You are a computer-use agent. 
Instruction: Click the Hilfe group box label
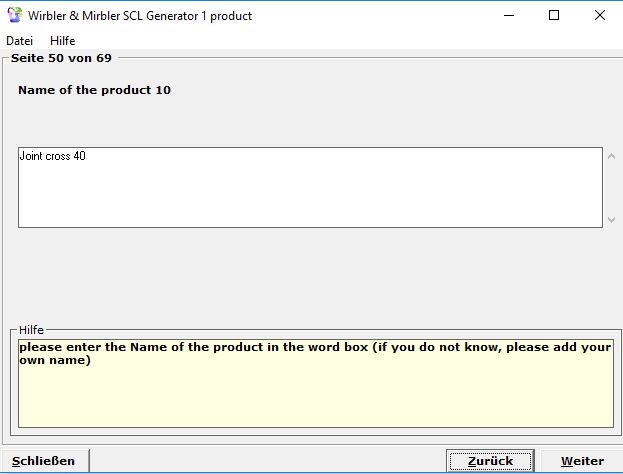pyautogui.click(x=32, y=329)
